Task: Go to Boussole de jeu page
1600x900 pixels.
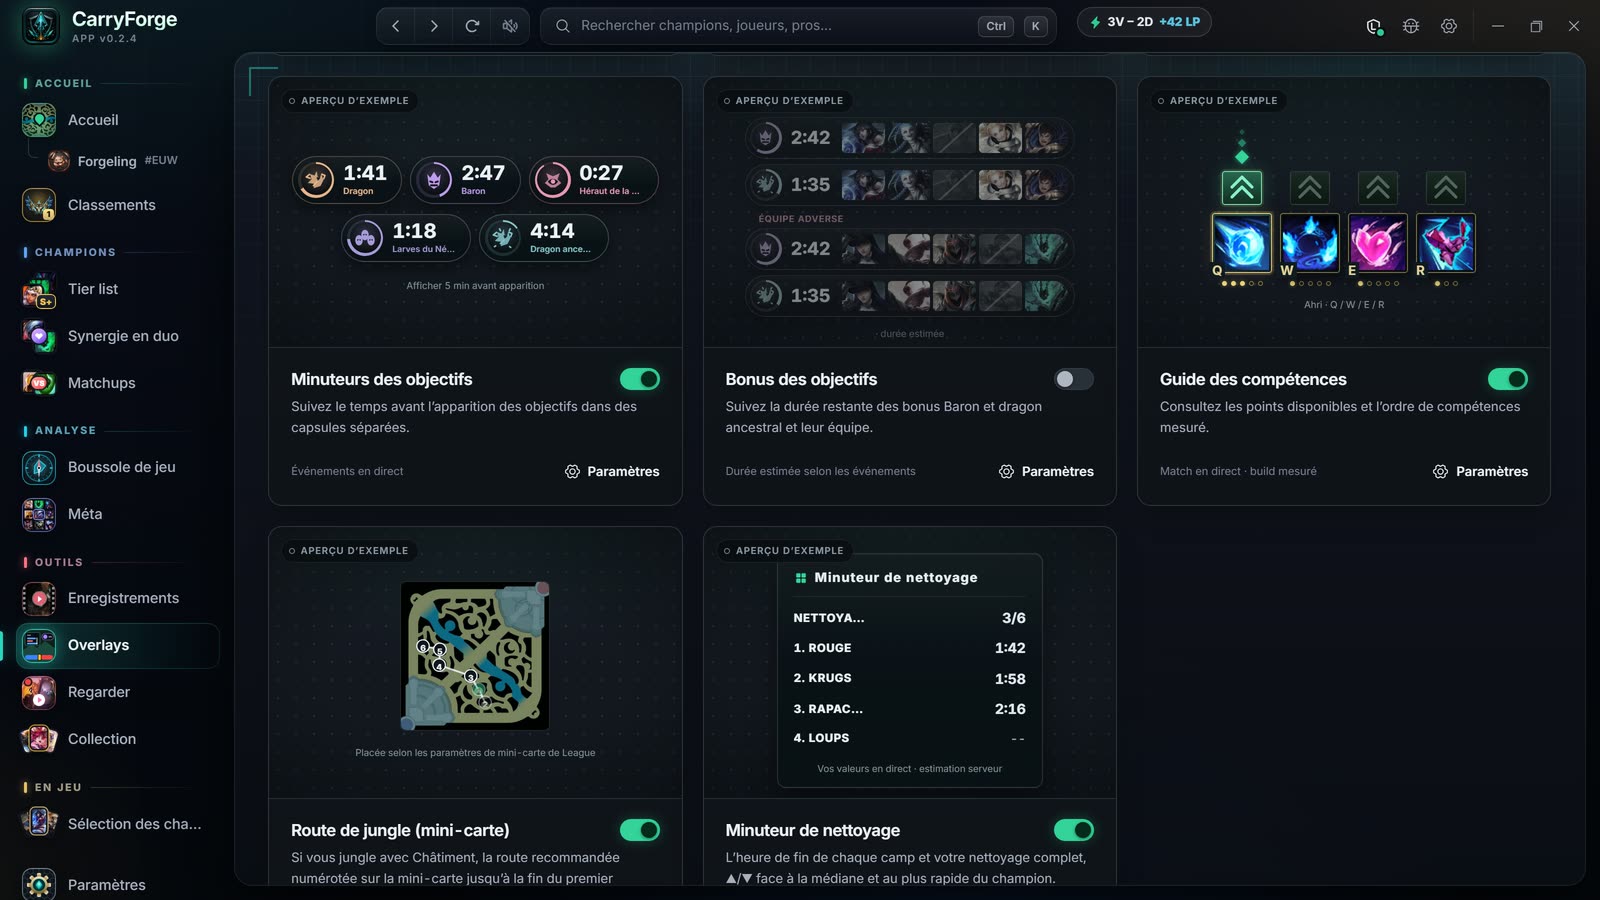Action: tap(118, 467)
